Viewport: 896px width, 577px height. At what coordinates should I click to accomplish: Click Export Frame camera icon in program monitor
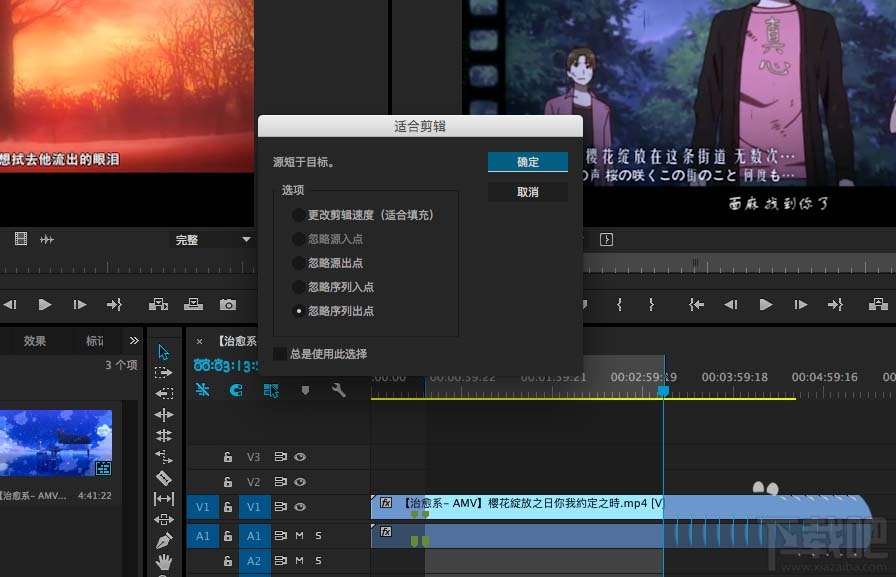(228, 305)
